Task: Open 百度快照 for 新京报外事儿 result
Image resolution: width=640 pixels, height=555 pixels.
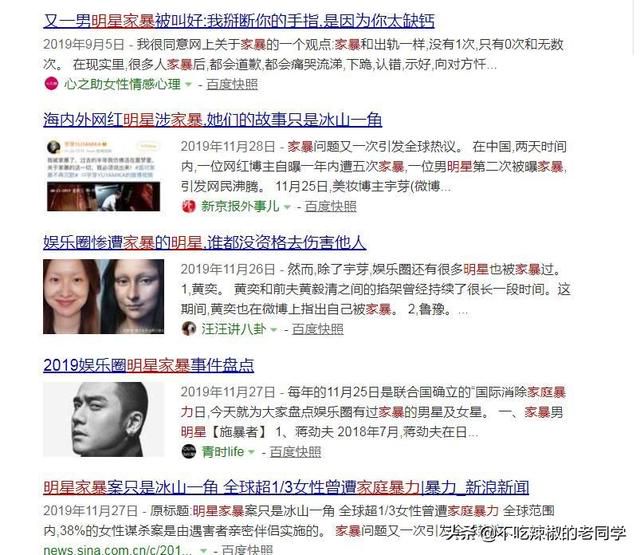Action: pyautogui.click(x=331, y=206)
